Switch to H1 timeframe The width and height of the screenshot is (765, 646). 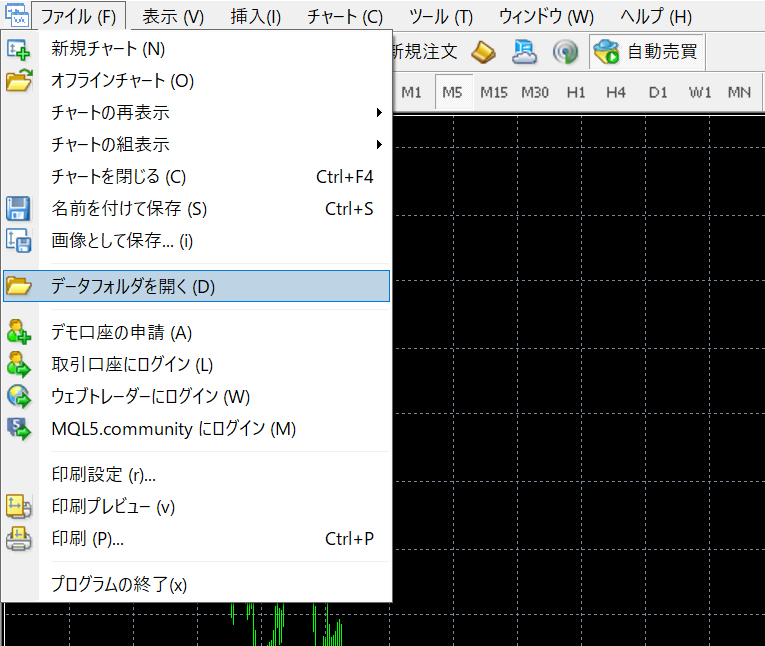pyautogui.click(x=576, y=92)
